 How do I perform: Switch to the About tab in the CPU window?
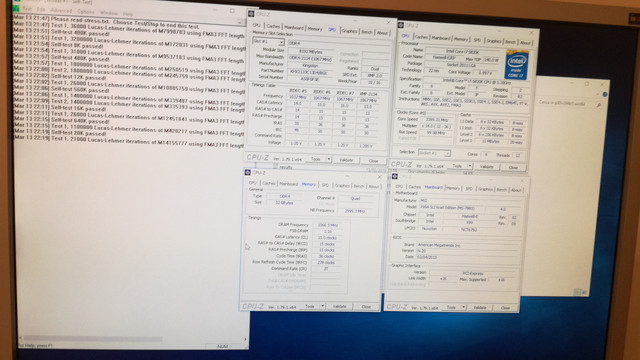[525, 42]
